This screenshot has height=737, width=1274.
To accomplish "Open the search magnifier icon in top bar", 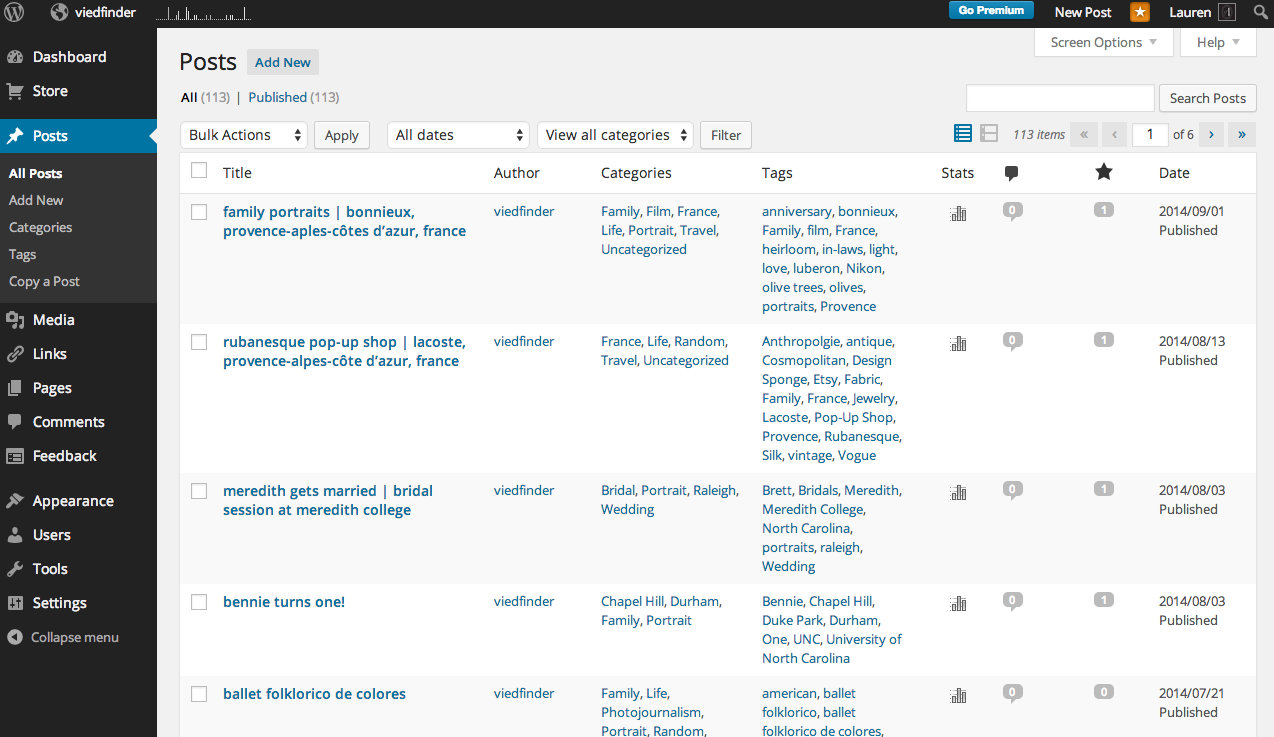I will [x=1259, y=13].
